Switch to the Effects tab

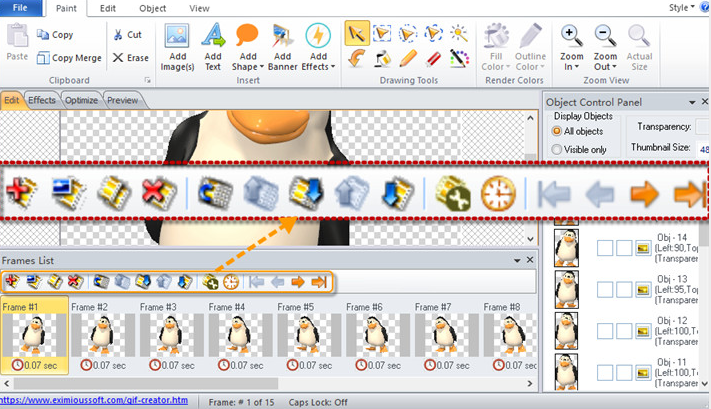pos(42,100)
